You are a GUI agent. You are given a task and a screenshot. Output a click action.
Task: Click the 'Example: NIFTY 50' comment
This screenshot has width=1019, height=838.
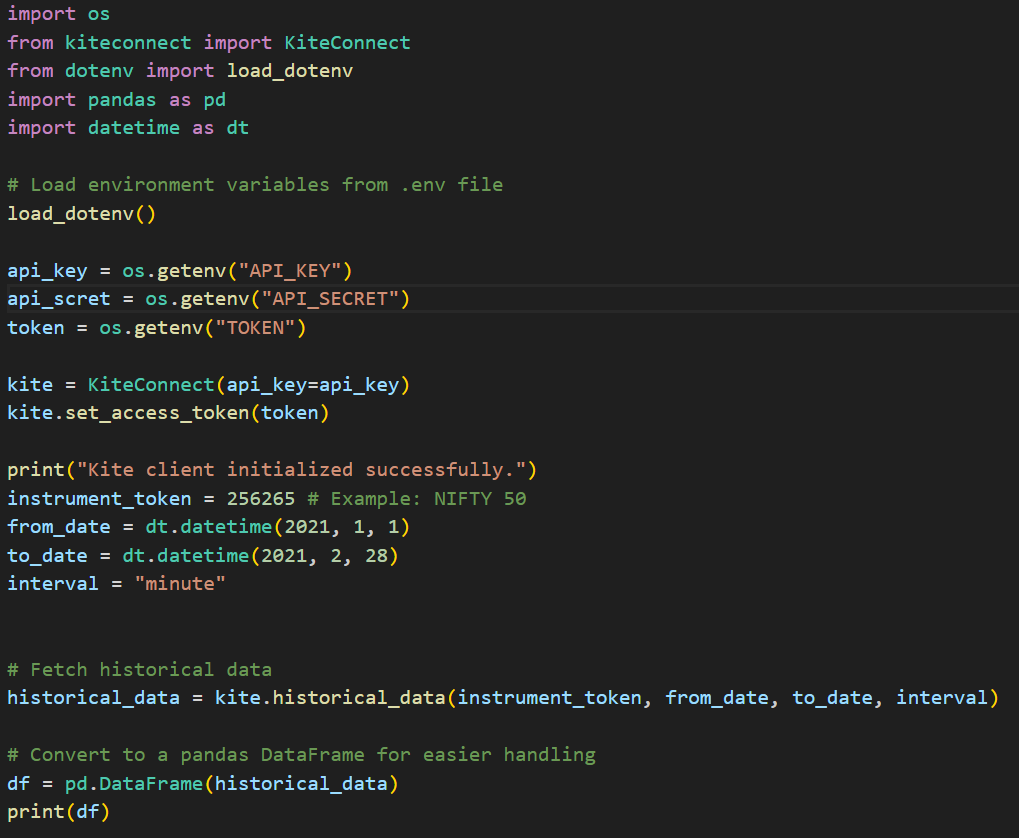click(428, 499)
